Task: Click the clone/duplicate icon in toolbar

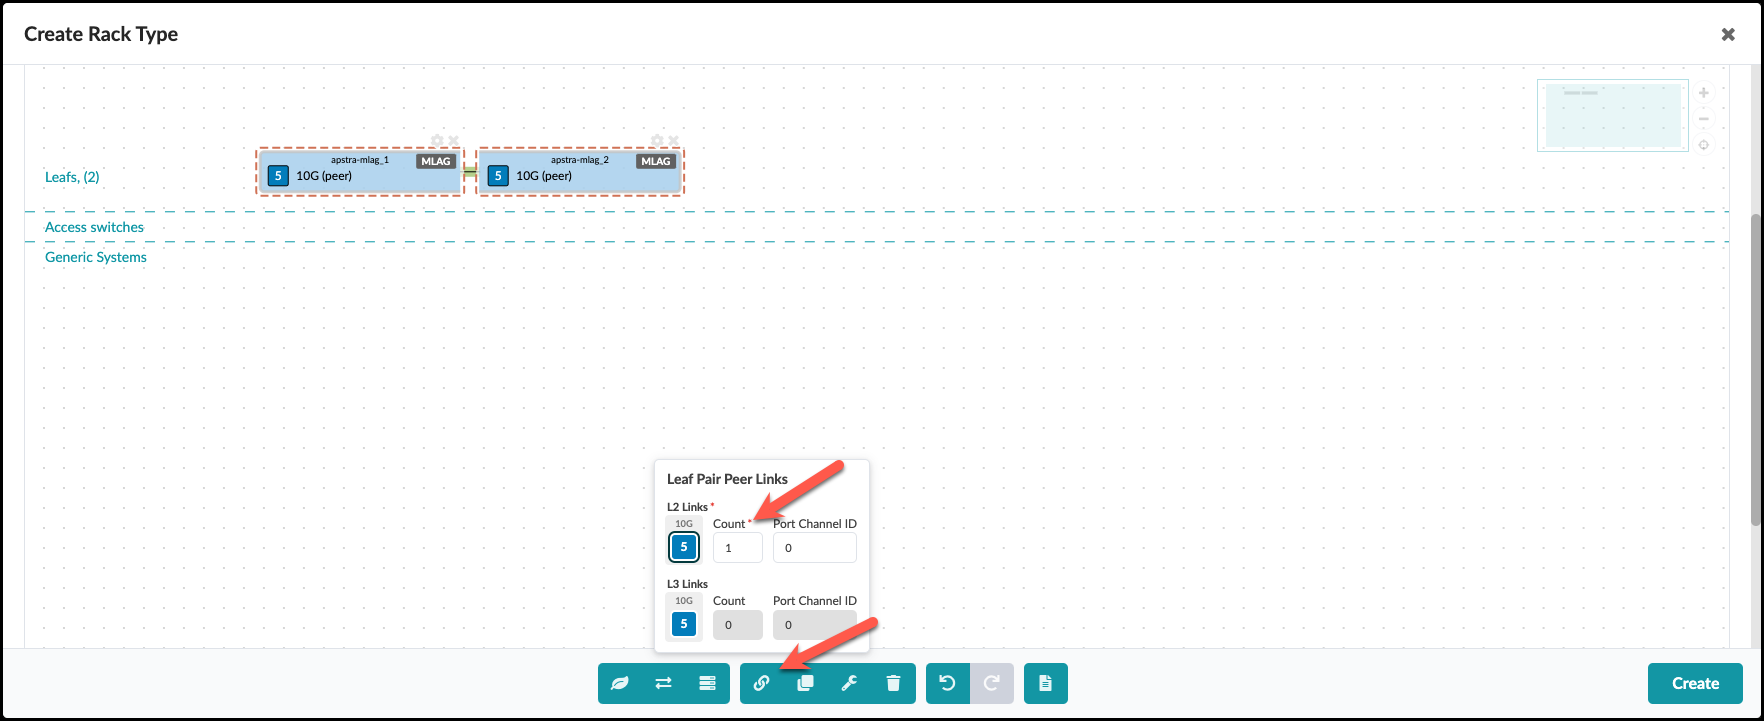Action: click(x=805, y=684)
